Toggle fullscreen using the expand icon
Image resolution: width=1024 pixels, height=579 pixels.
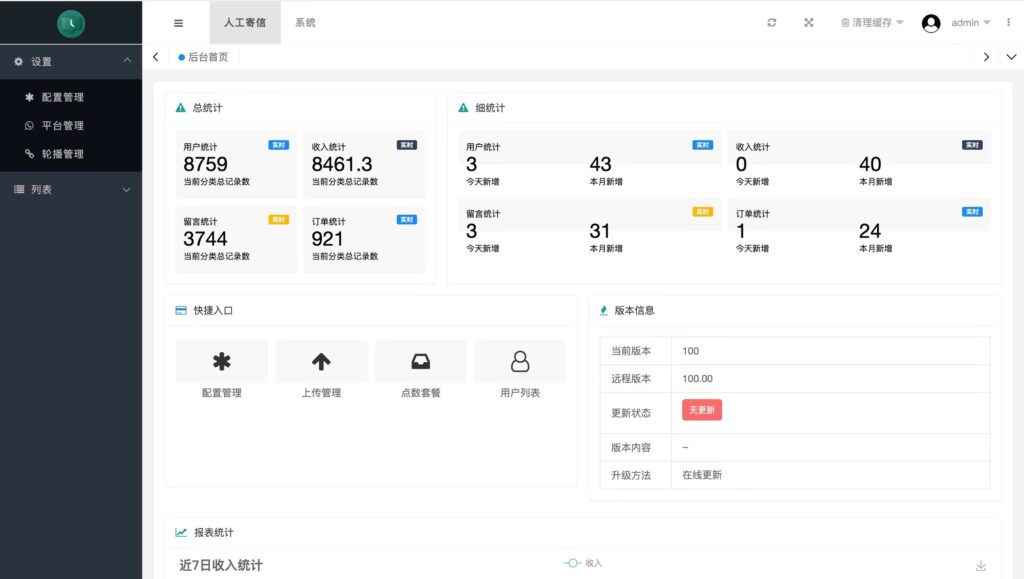click(x=808, y=22)
